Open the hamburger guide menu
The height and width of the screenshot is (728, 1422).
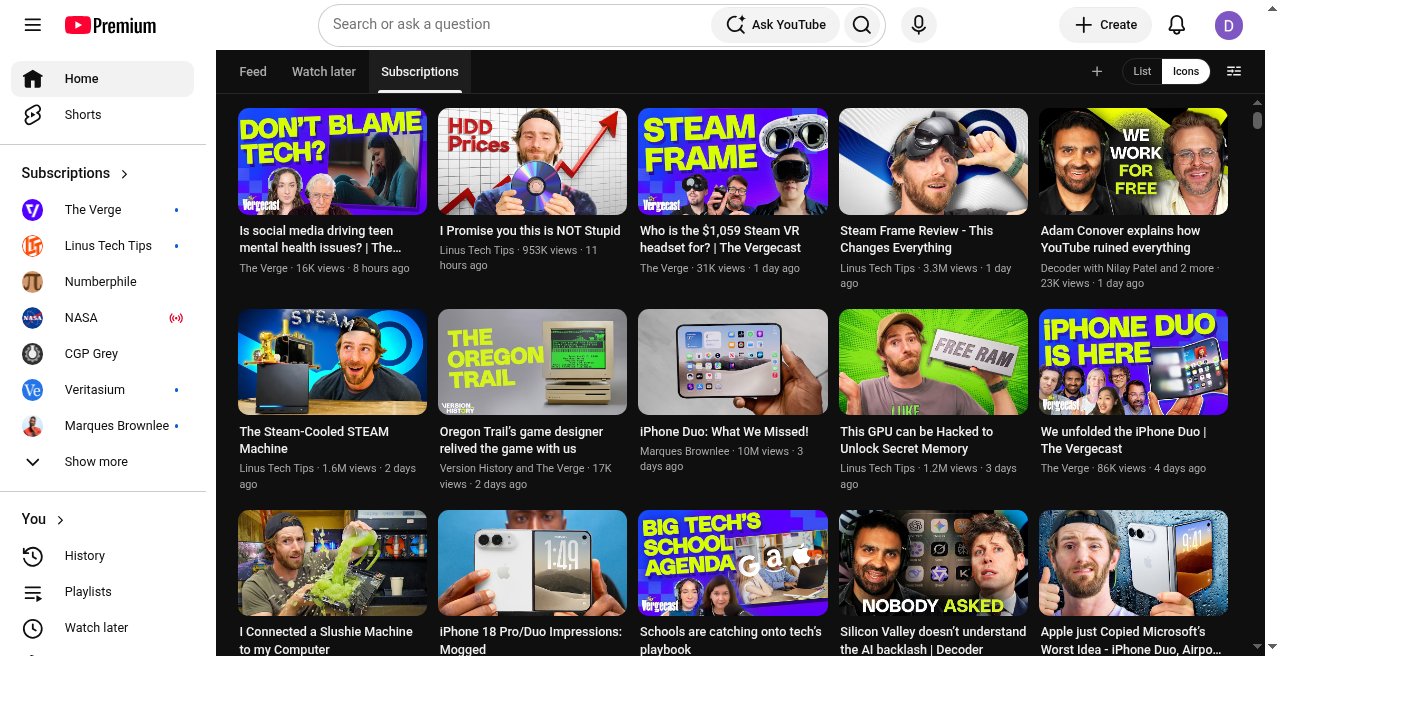(x=33, y=25)
